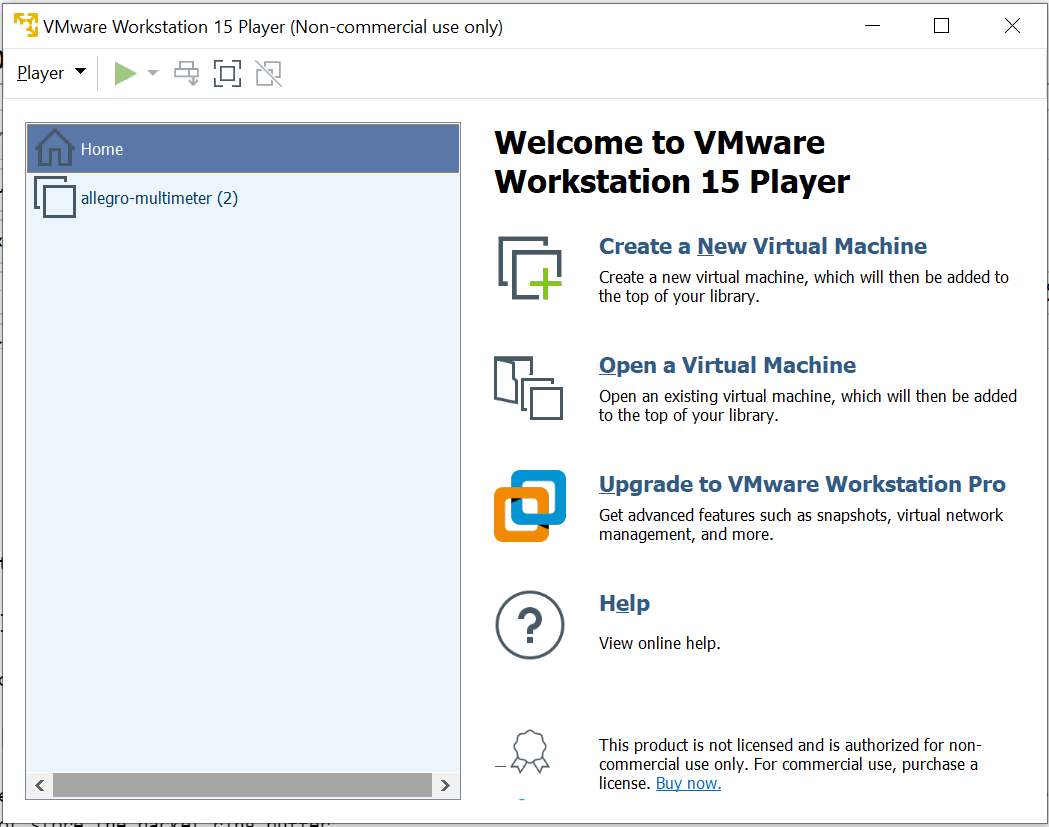Screen dimensions: 1049x827
Task: Enter full screen mode icon
Action: coord(227,74)
